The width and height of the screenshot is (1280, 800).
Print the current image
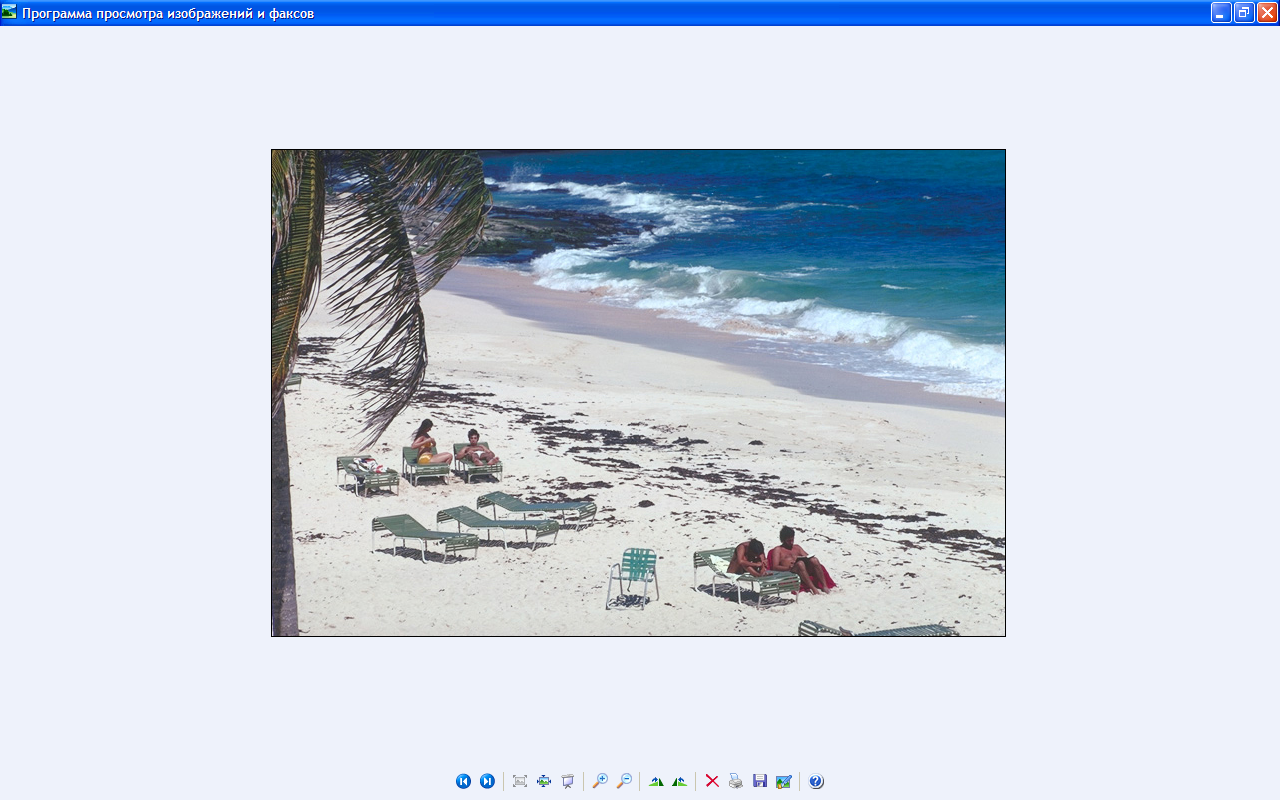[x=736, y=781]
